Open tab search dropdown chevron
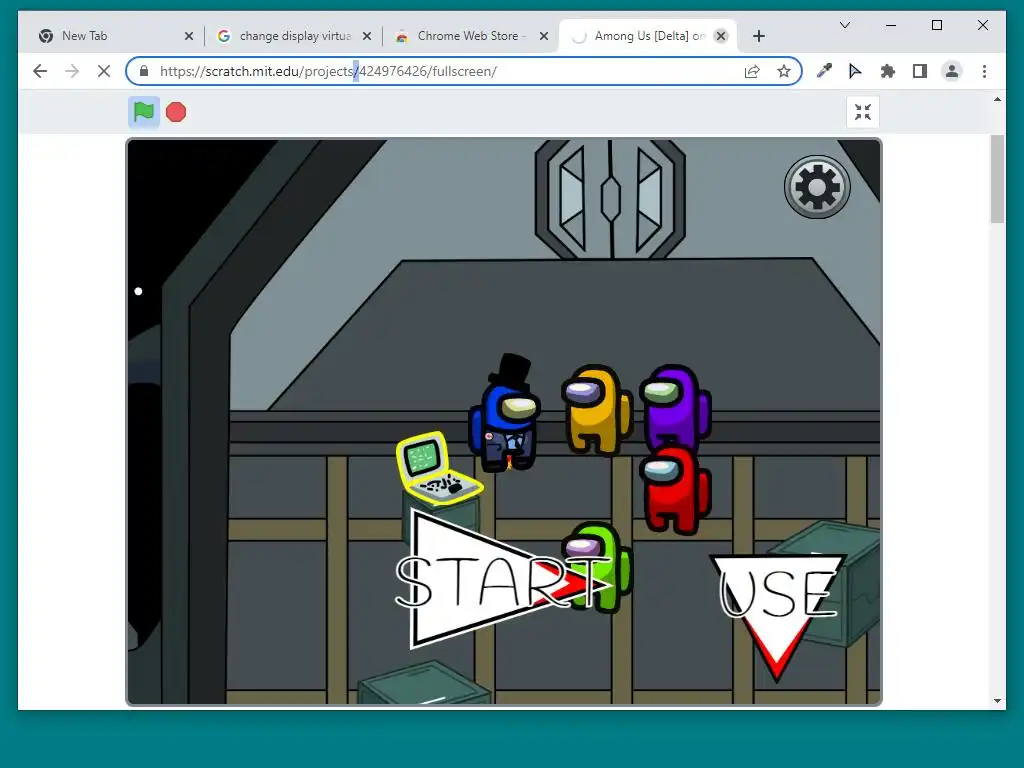 point(844,25)
